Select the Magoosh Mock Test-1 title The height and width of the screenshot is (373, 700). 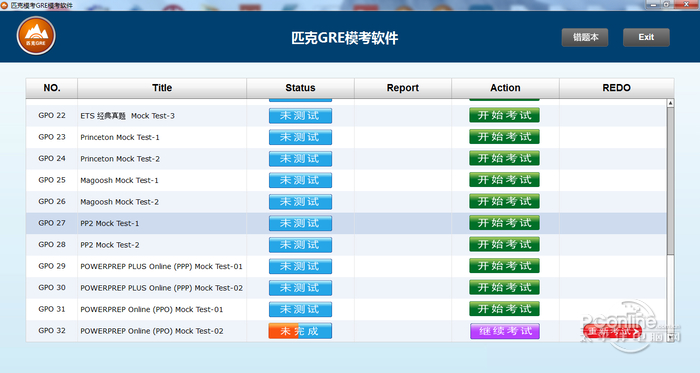[119, 180]
